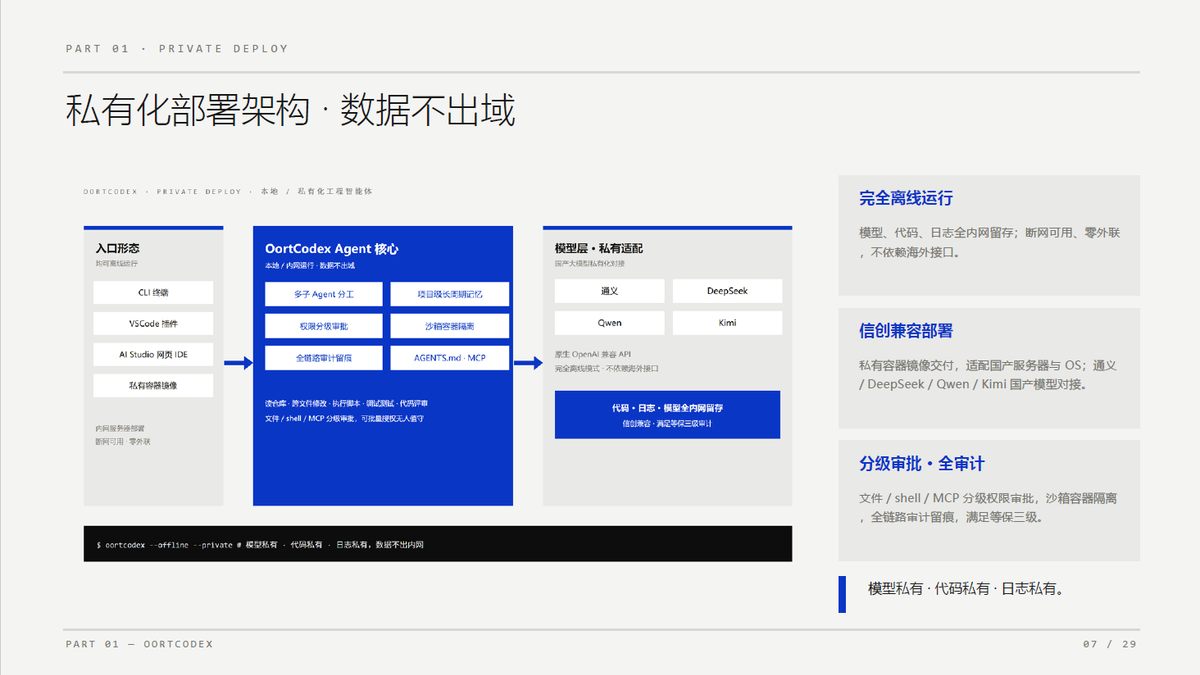This screenshot has height=675, width=1200.
Task: Click the line 文件 / shell / MCP 分级审批 in blue panel
Action: click(x=345, y=418)
